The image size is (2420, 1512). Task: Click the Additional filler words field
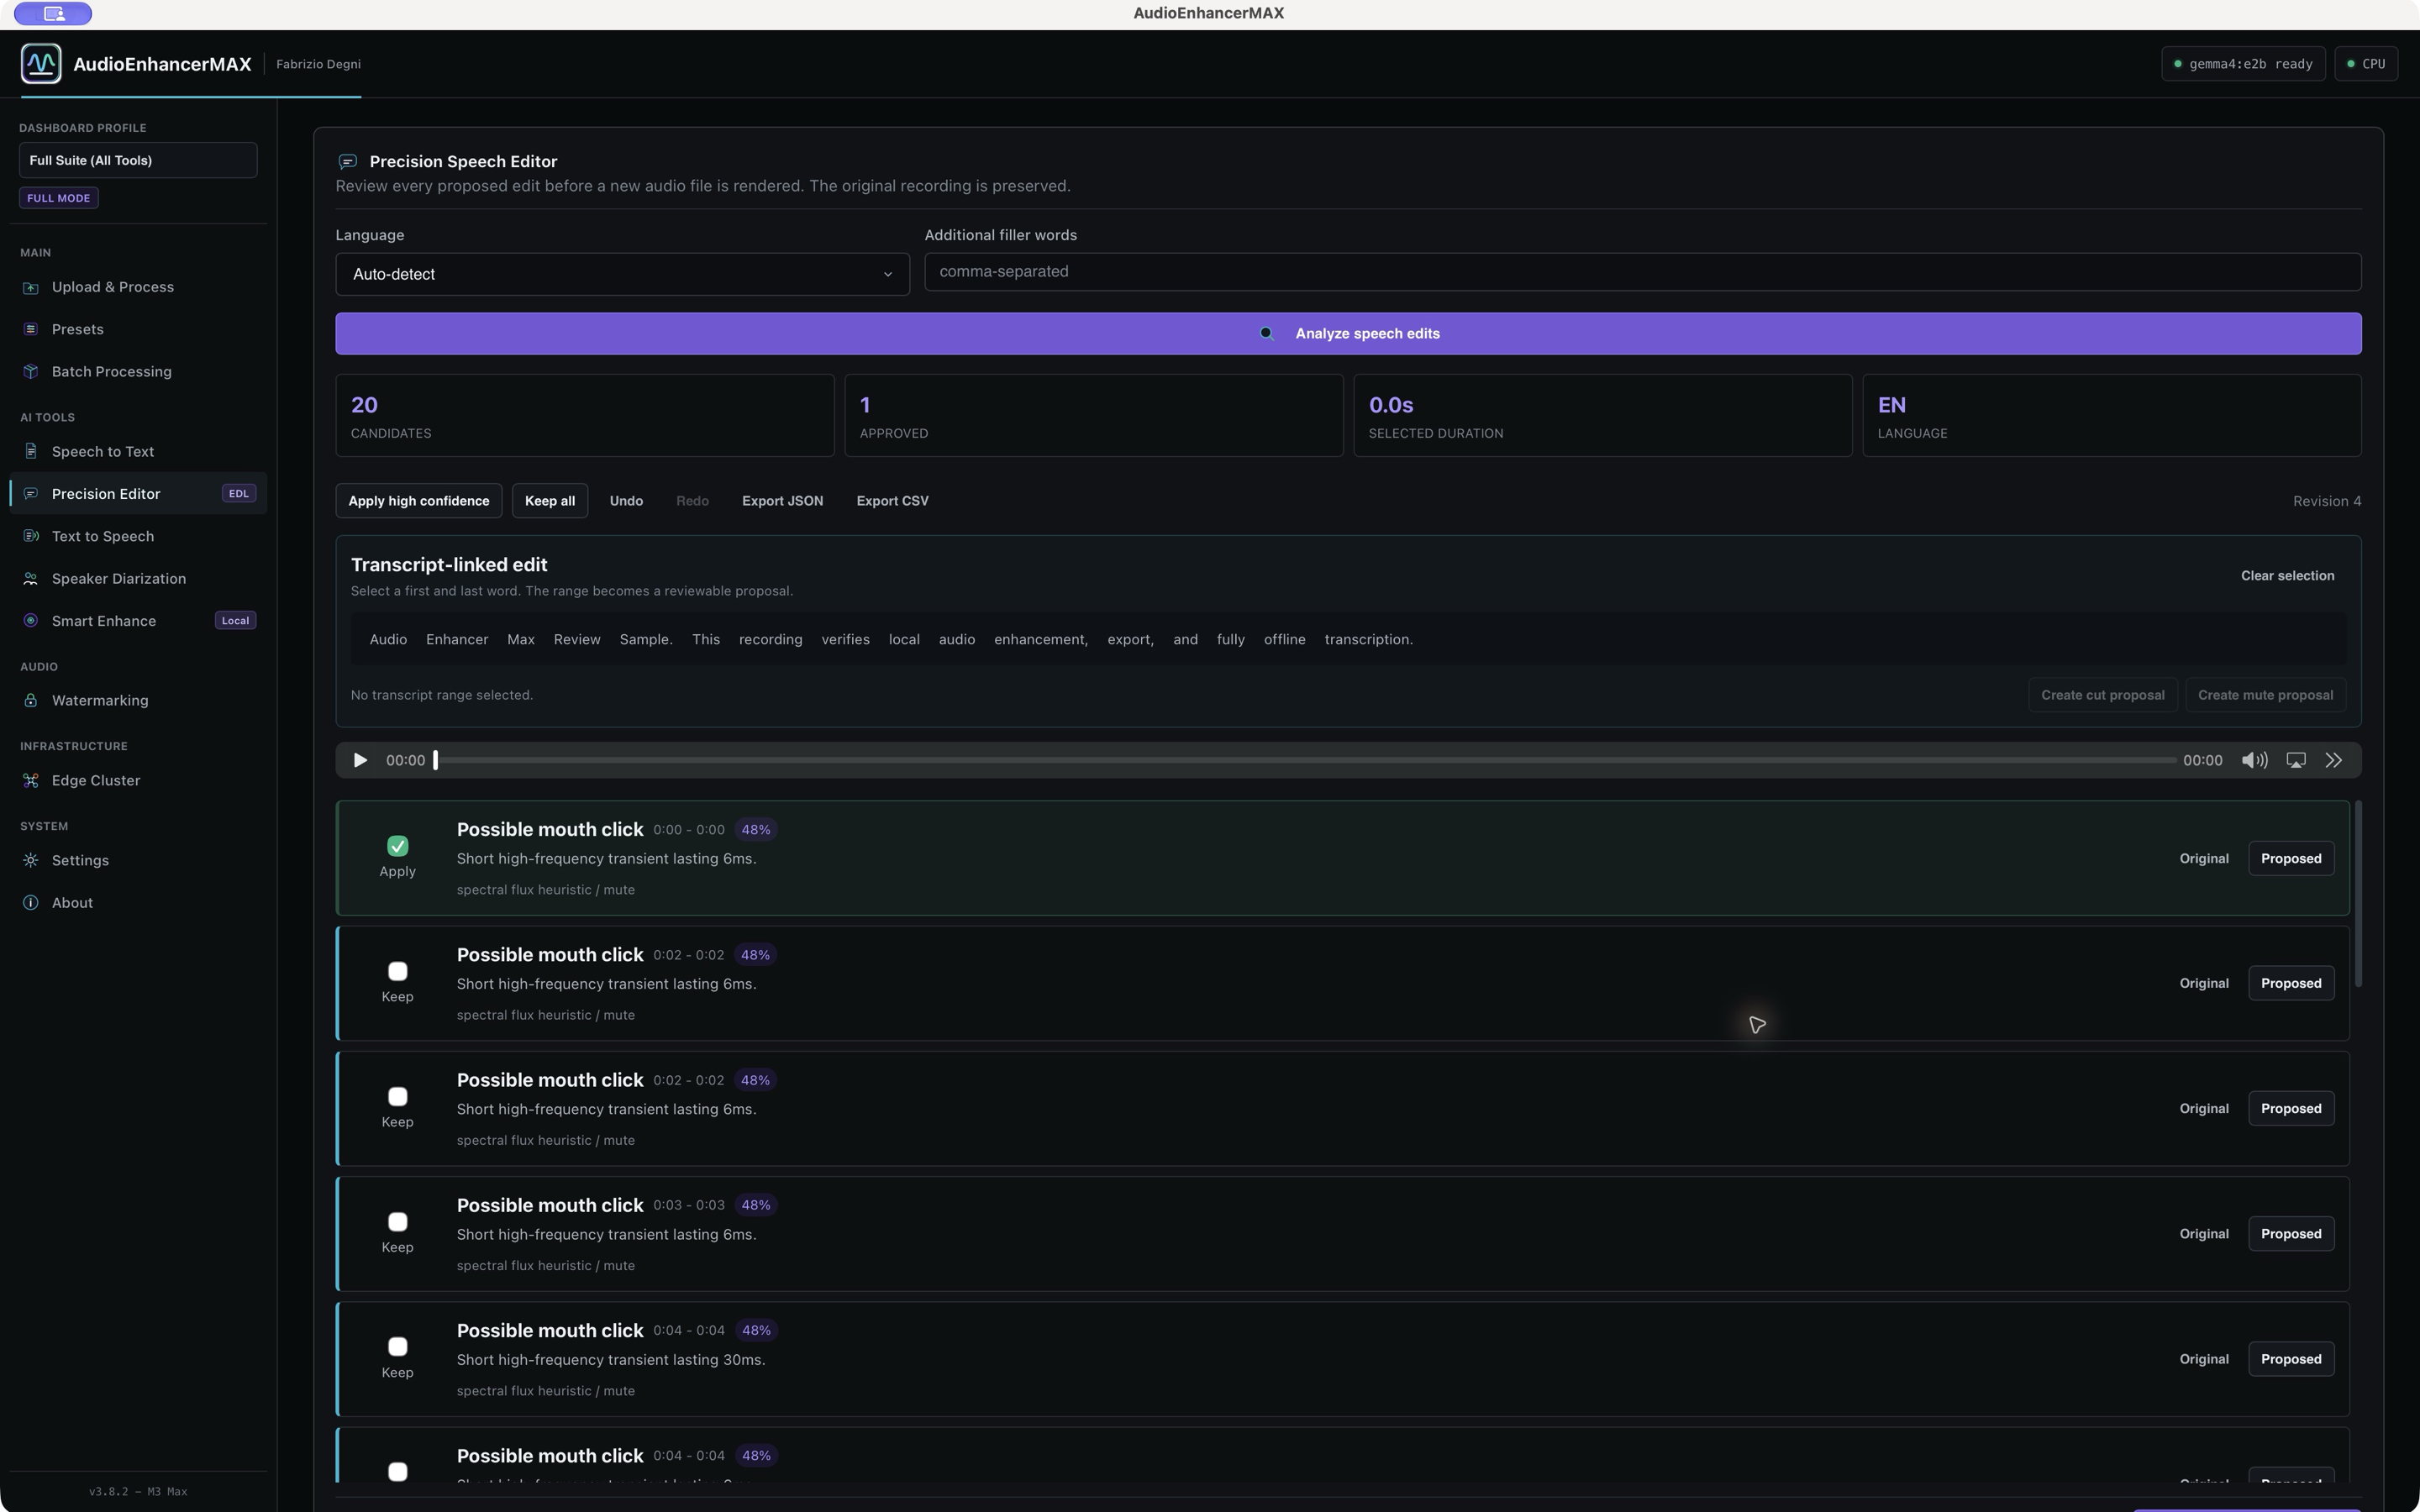(x=1642, y=272)
